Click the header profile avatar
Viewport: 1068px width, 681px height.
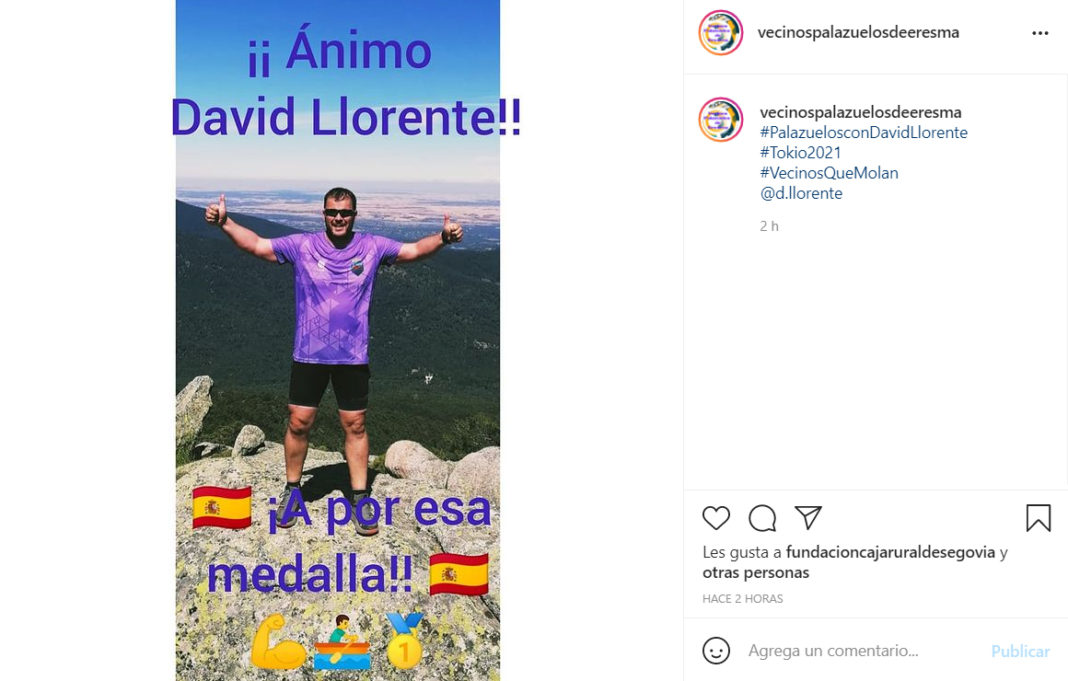click(x=721, y=33)
